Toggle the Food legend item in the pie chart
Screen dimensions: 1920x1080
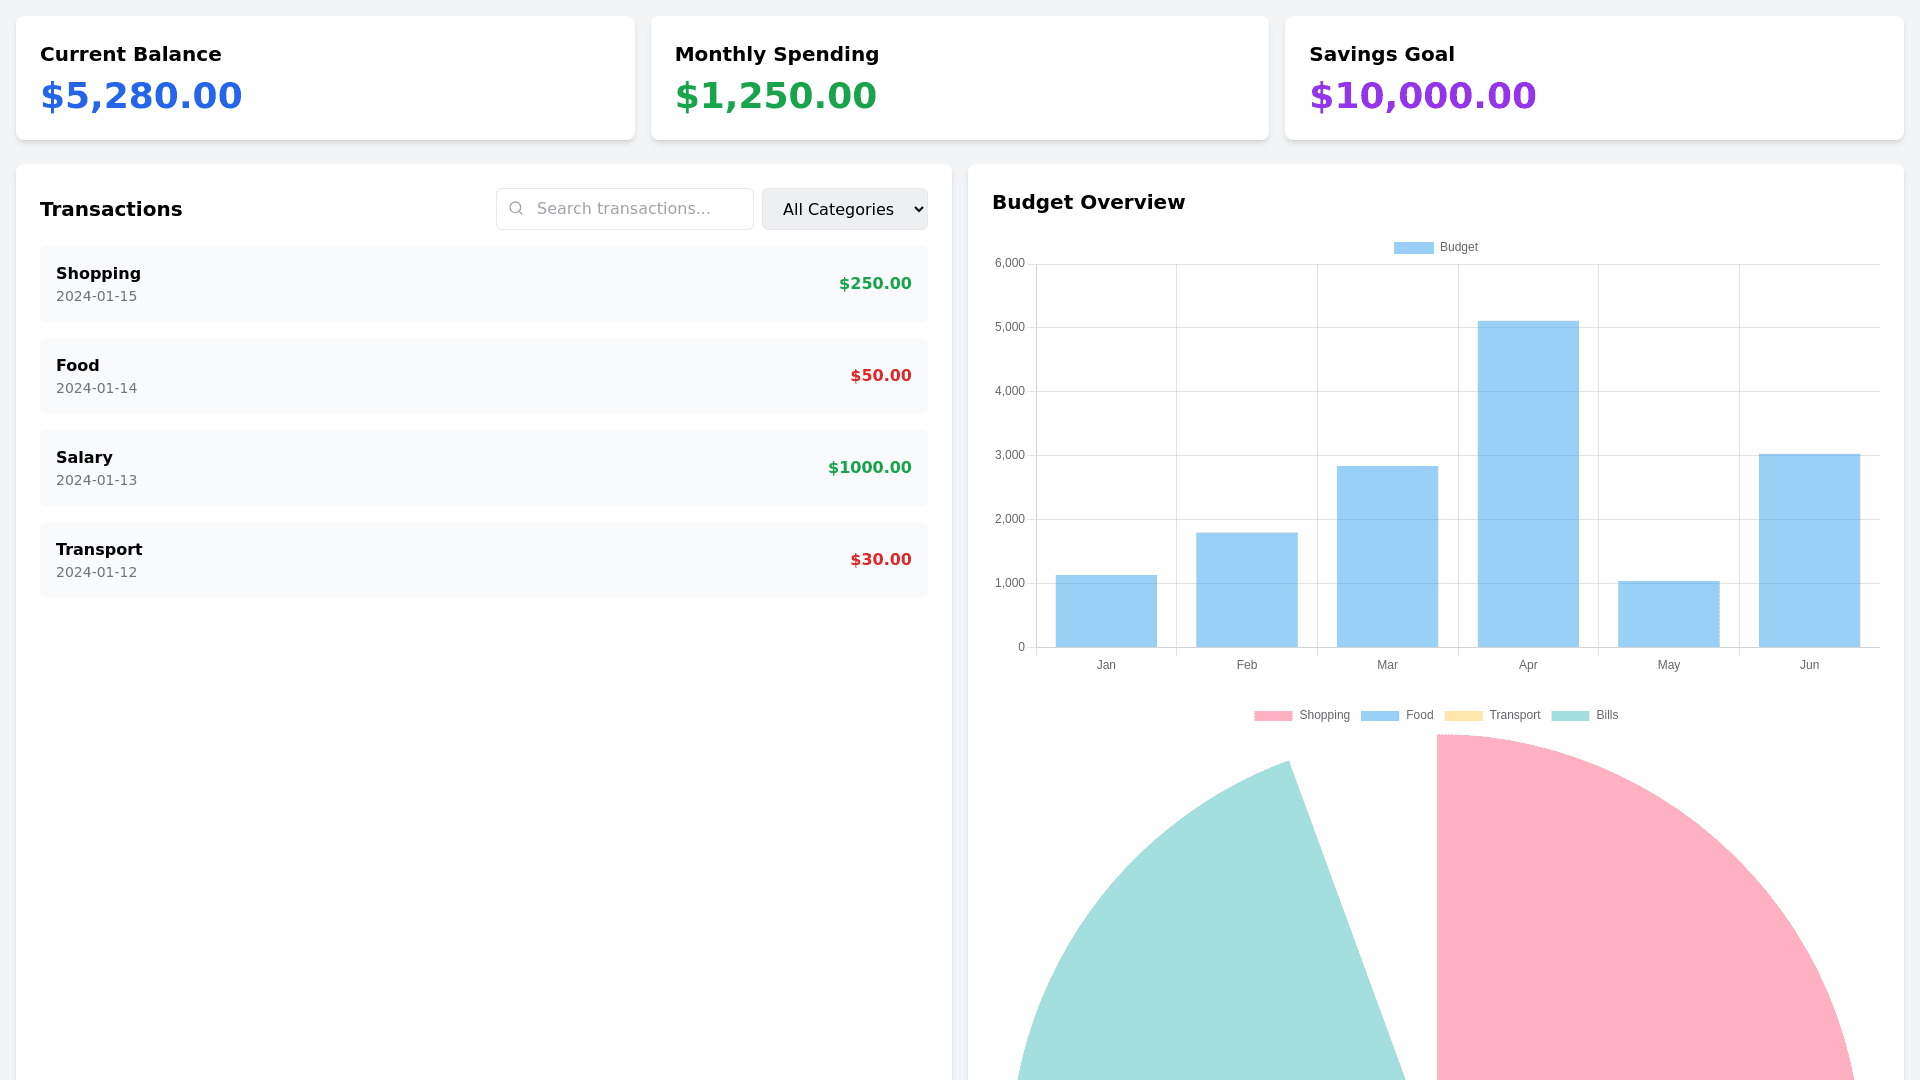click(x=1397, y=716)
